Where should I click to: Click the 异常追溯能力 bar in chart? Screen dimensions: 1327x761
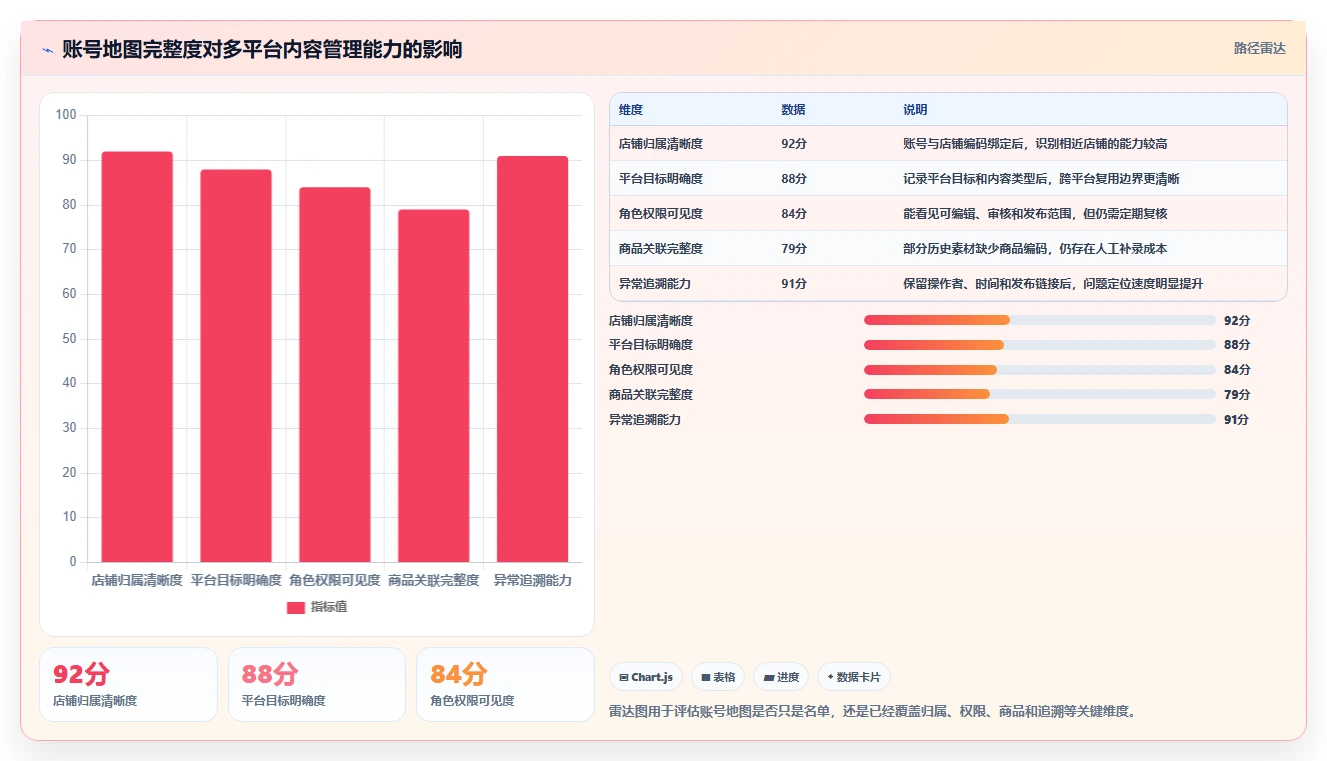point(532,359)
